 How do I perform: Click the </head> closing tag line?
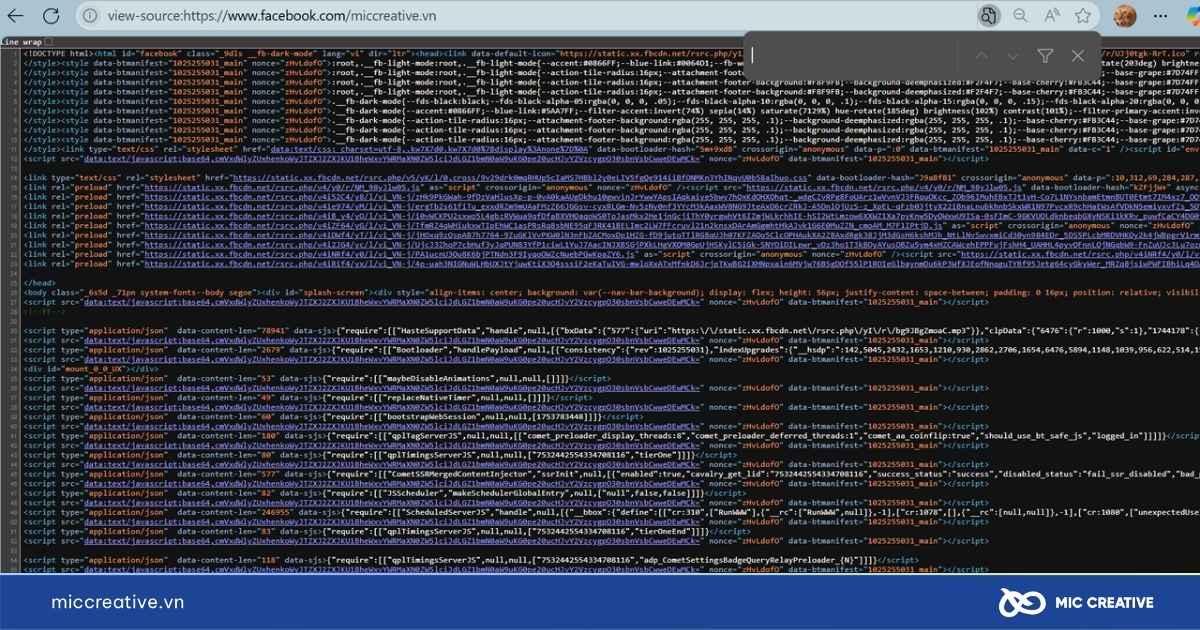(x=38, y=283)
